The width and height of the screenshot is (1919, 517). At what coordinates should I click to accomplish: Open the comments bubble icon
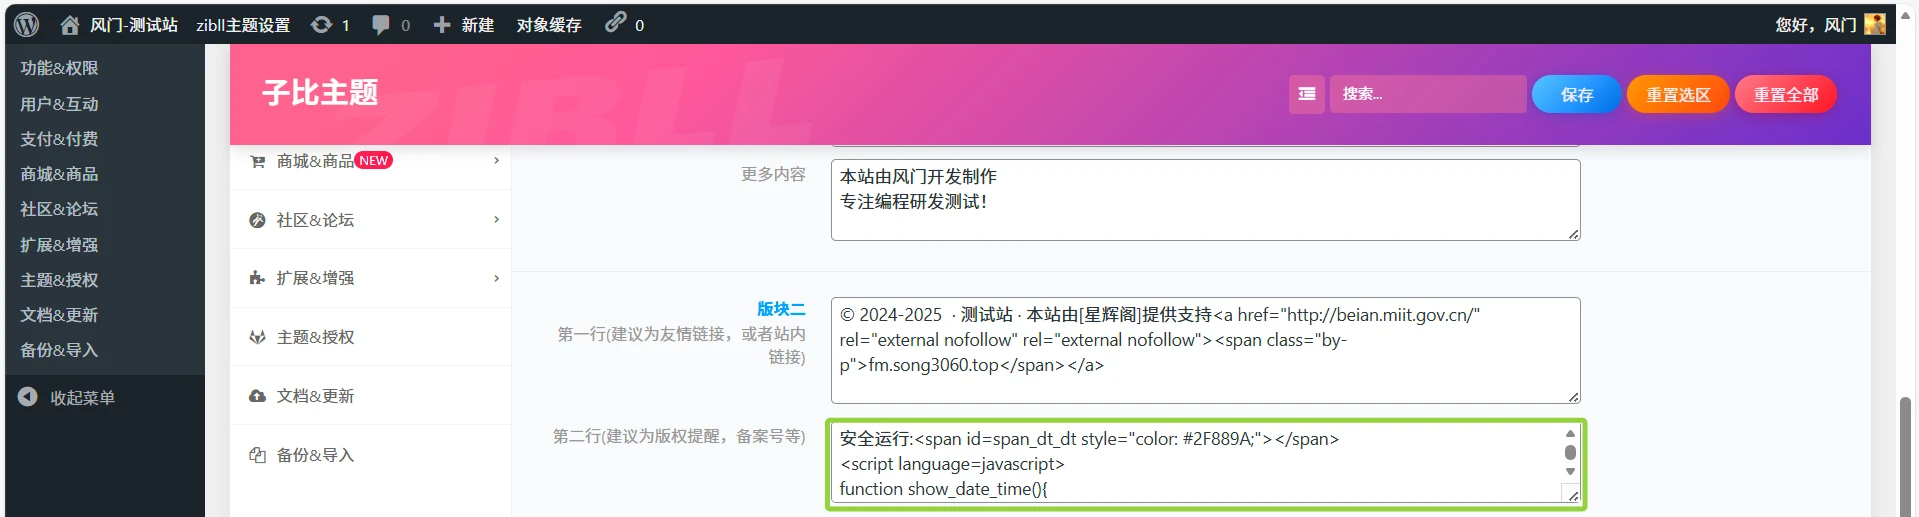(381, 24)
